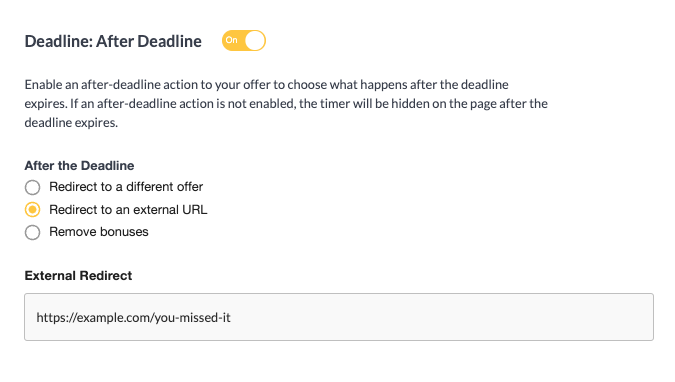Click the "Remove bonuses" label text
This screenshot has height=382, width=675.
pos(99,232)
